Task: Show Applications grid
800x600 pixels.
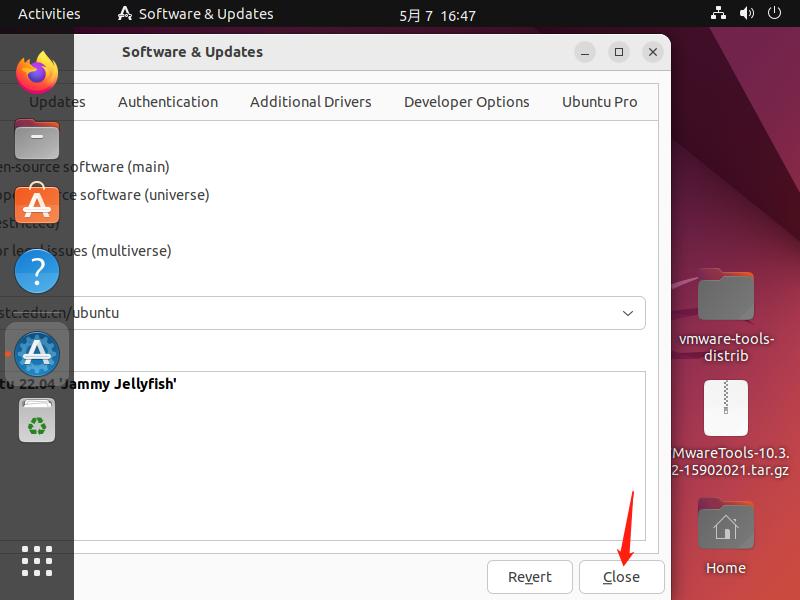Action: coord(37,561)
